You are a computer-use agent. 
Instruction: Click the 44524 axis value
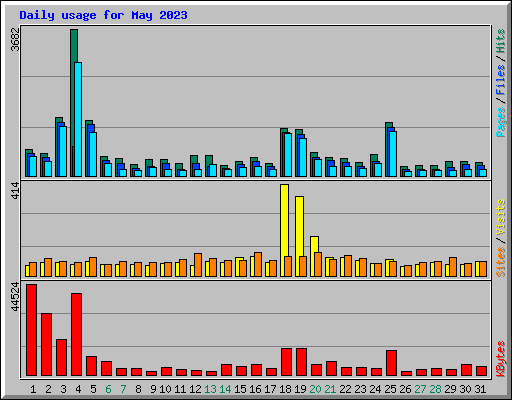pos(15,296)
